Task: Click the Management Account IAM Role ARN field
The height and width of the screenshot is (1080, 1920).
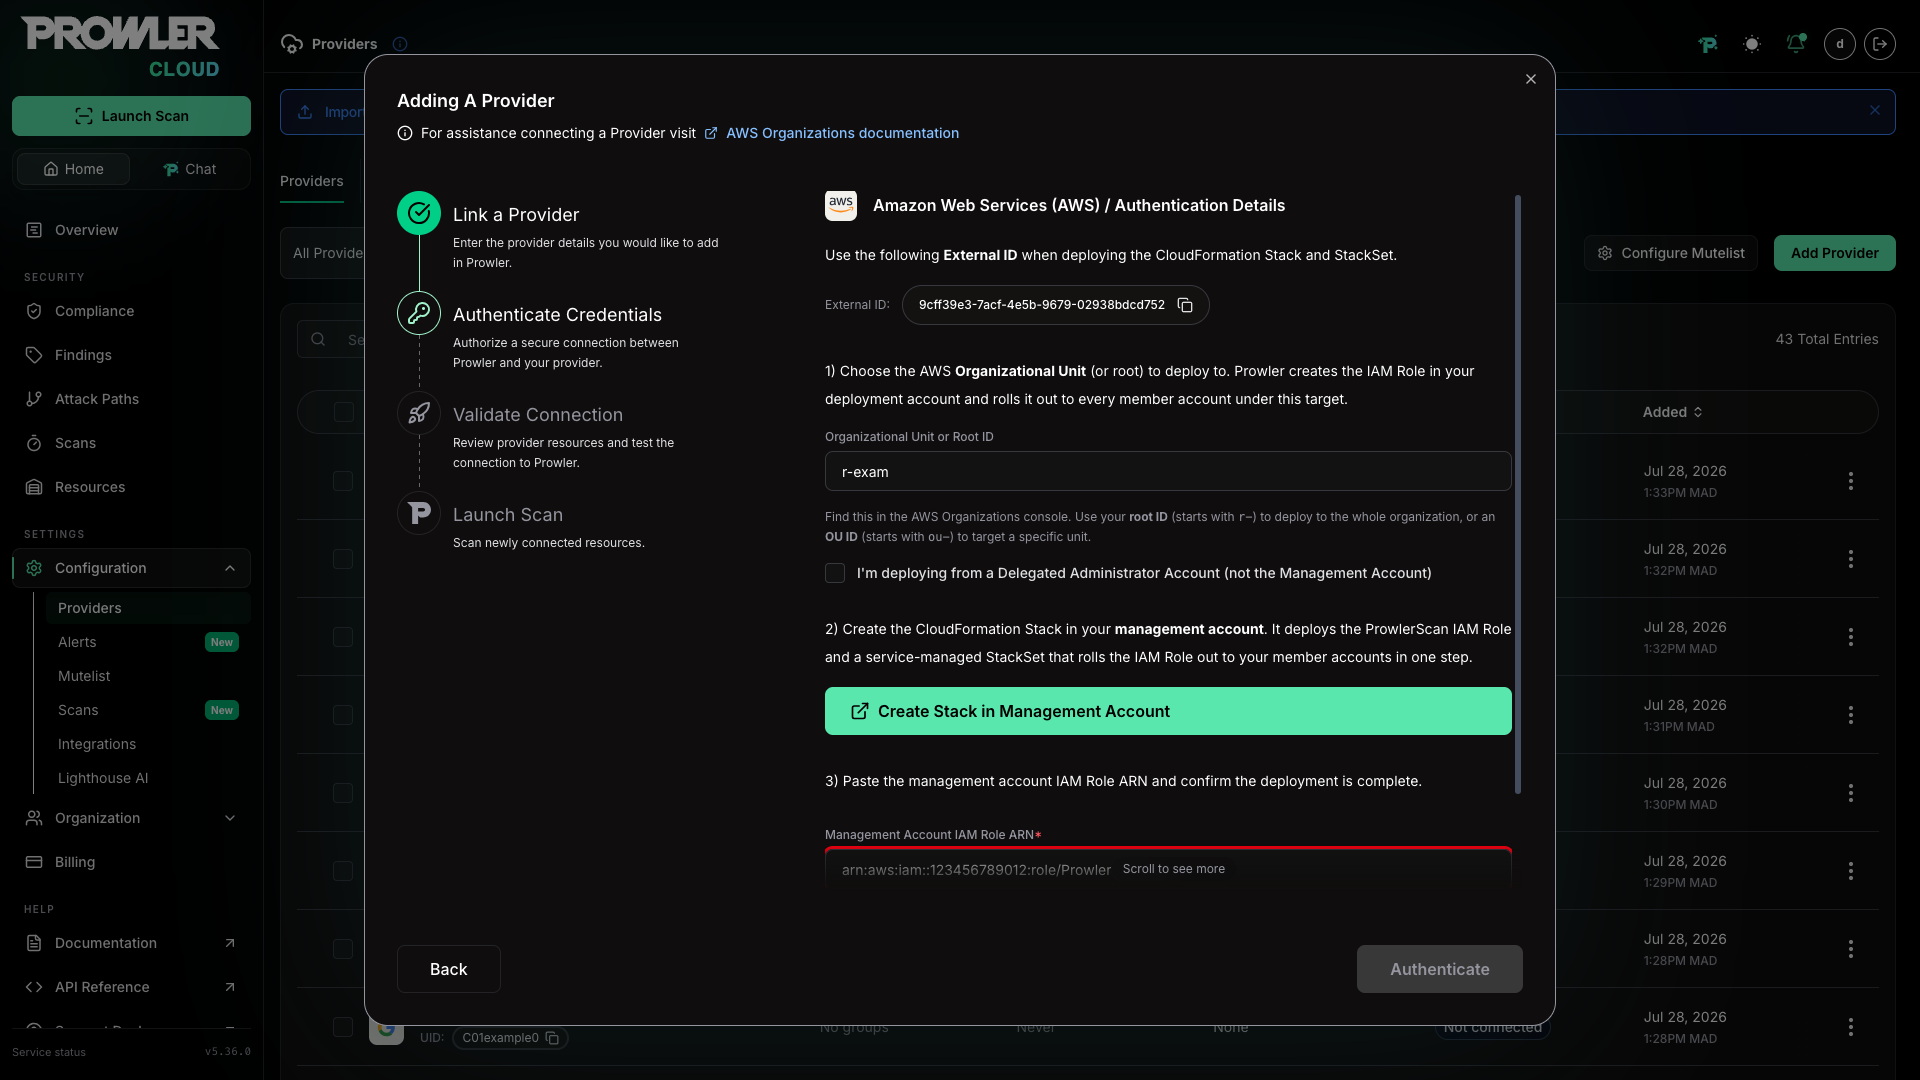Action: [1168, 866]
